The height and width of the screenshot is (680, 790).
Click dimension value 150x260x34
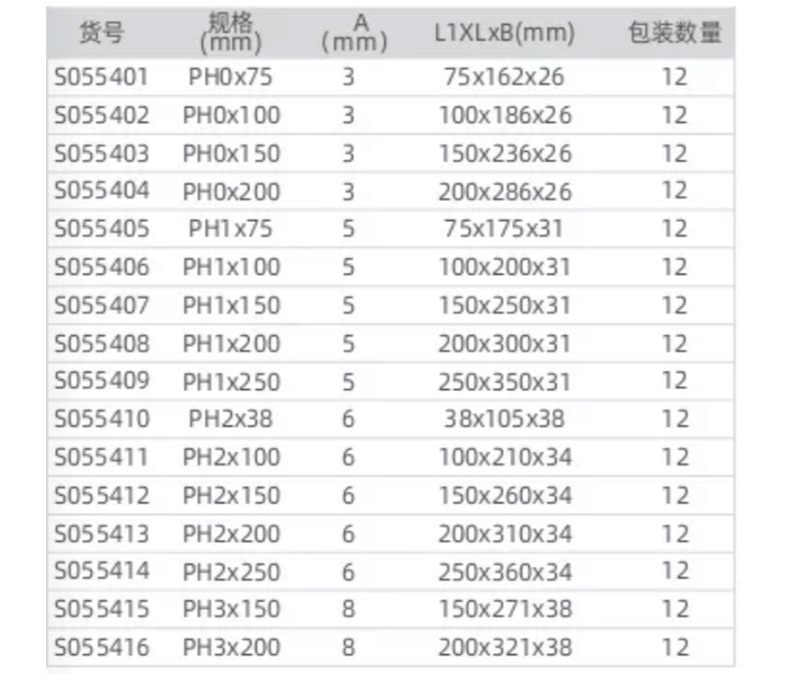[x=504, y=495]
